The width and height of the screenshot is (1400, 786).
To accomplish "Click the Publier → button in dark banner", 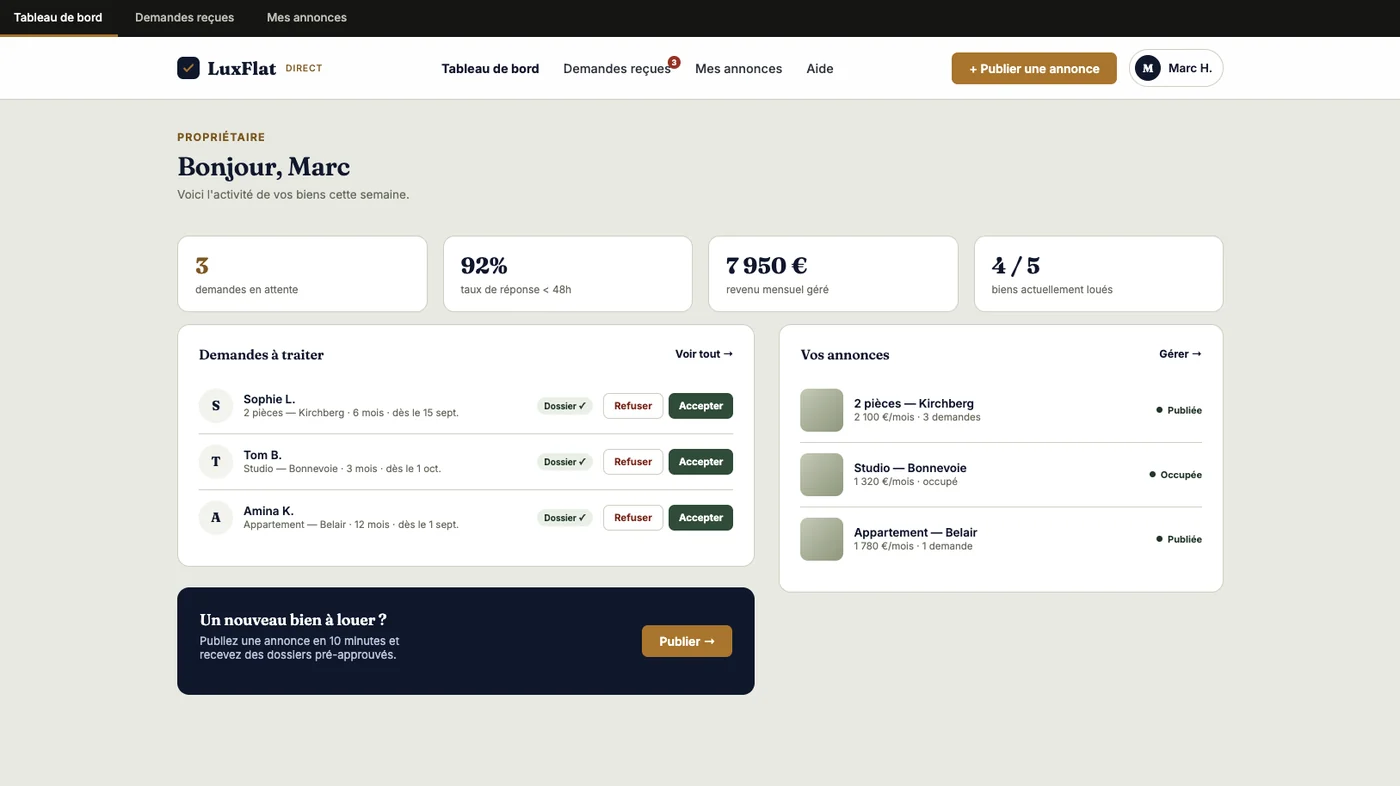I will point(687,641).
